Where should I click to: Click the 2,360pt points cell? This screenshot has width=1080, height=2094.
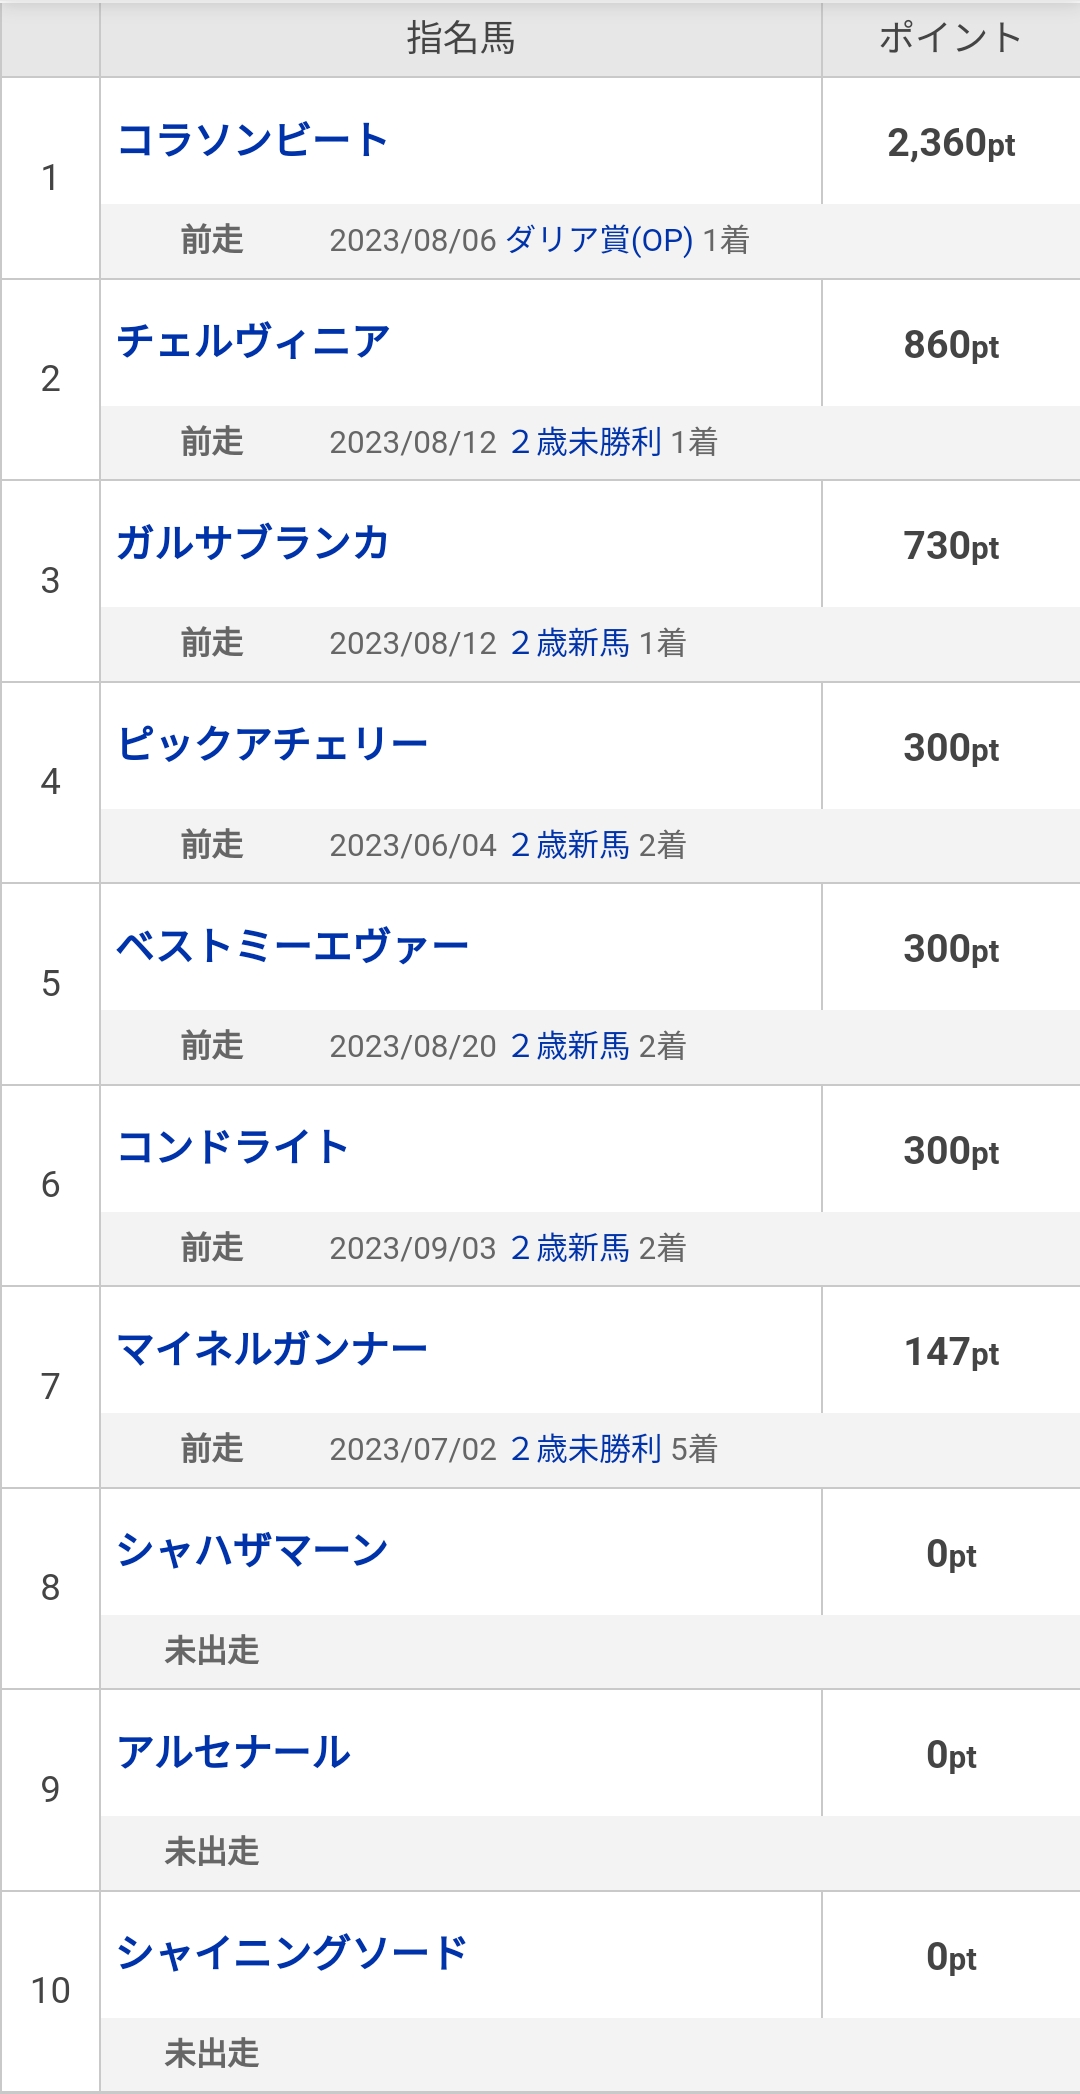tap(950, 143)
